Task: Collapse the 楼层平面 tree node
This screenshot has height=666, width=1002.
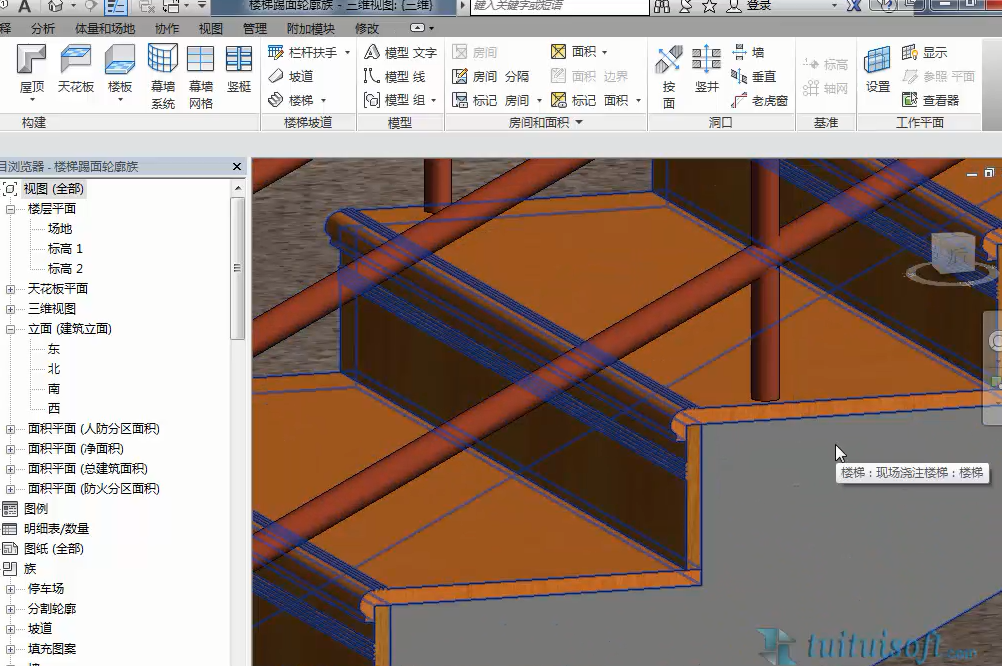Action: 10,209
